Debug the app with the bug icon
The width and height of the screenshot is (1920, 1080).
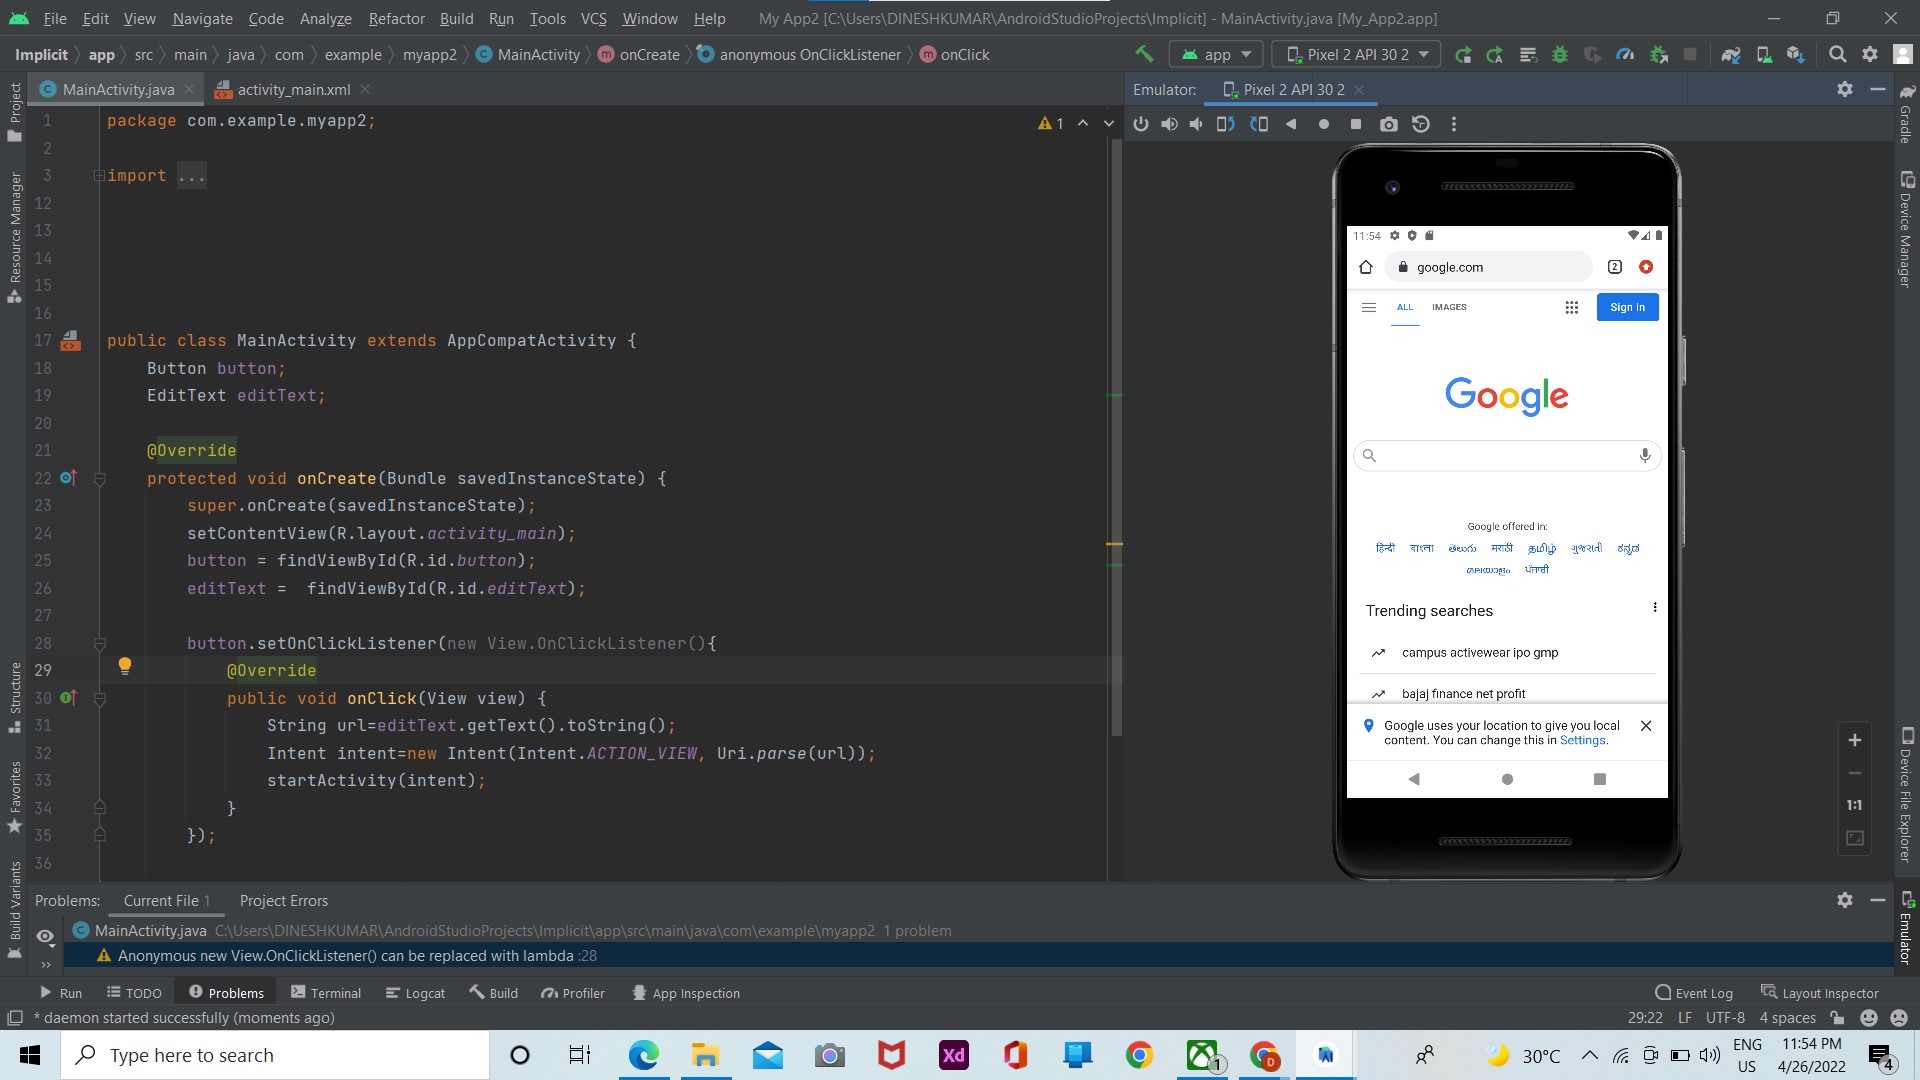[1560, 54]
